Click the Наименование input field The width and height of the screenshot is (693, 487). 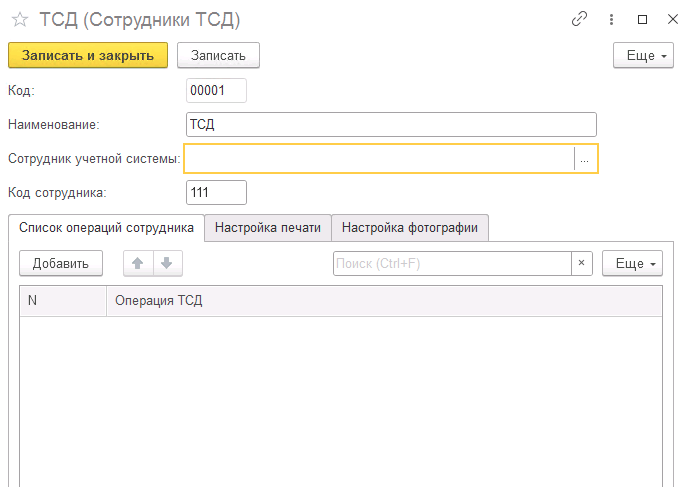391,125
